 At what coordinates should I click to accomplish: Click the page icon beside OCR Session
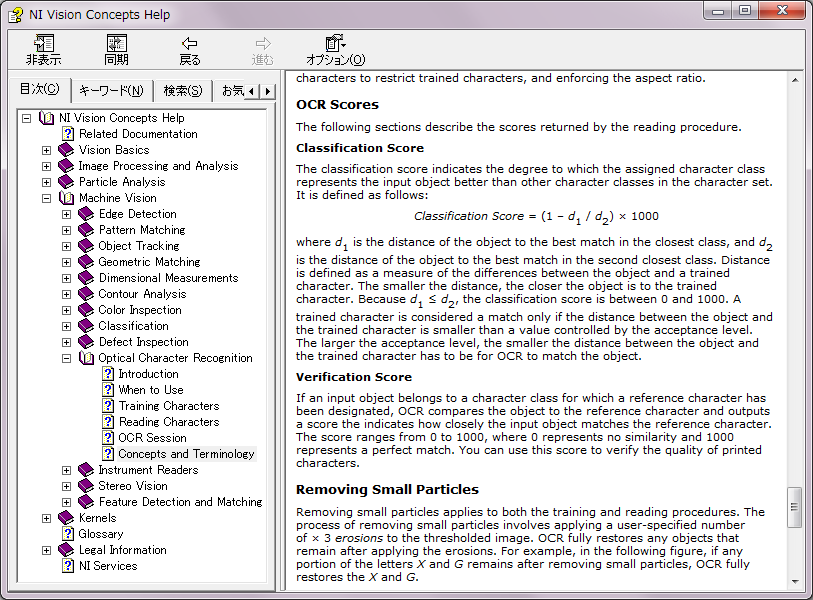click(x=108, y=438)
